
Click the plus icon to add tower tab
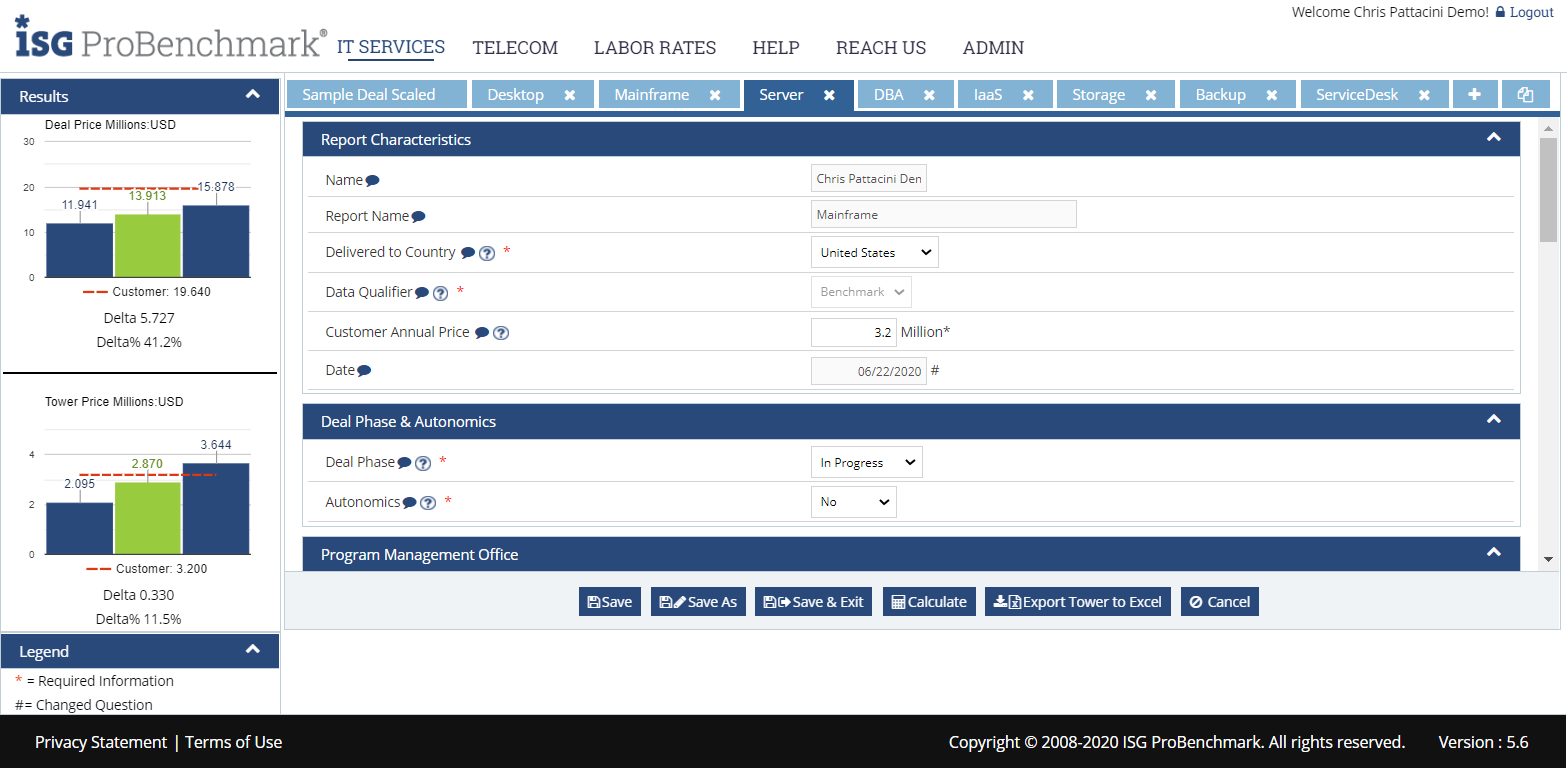click(1474, 94)
